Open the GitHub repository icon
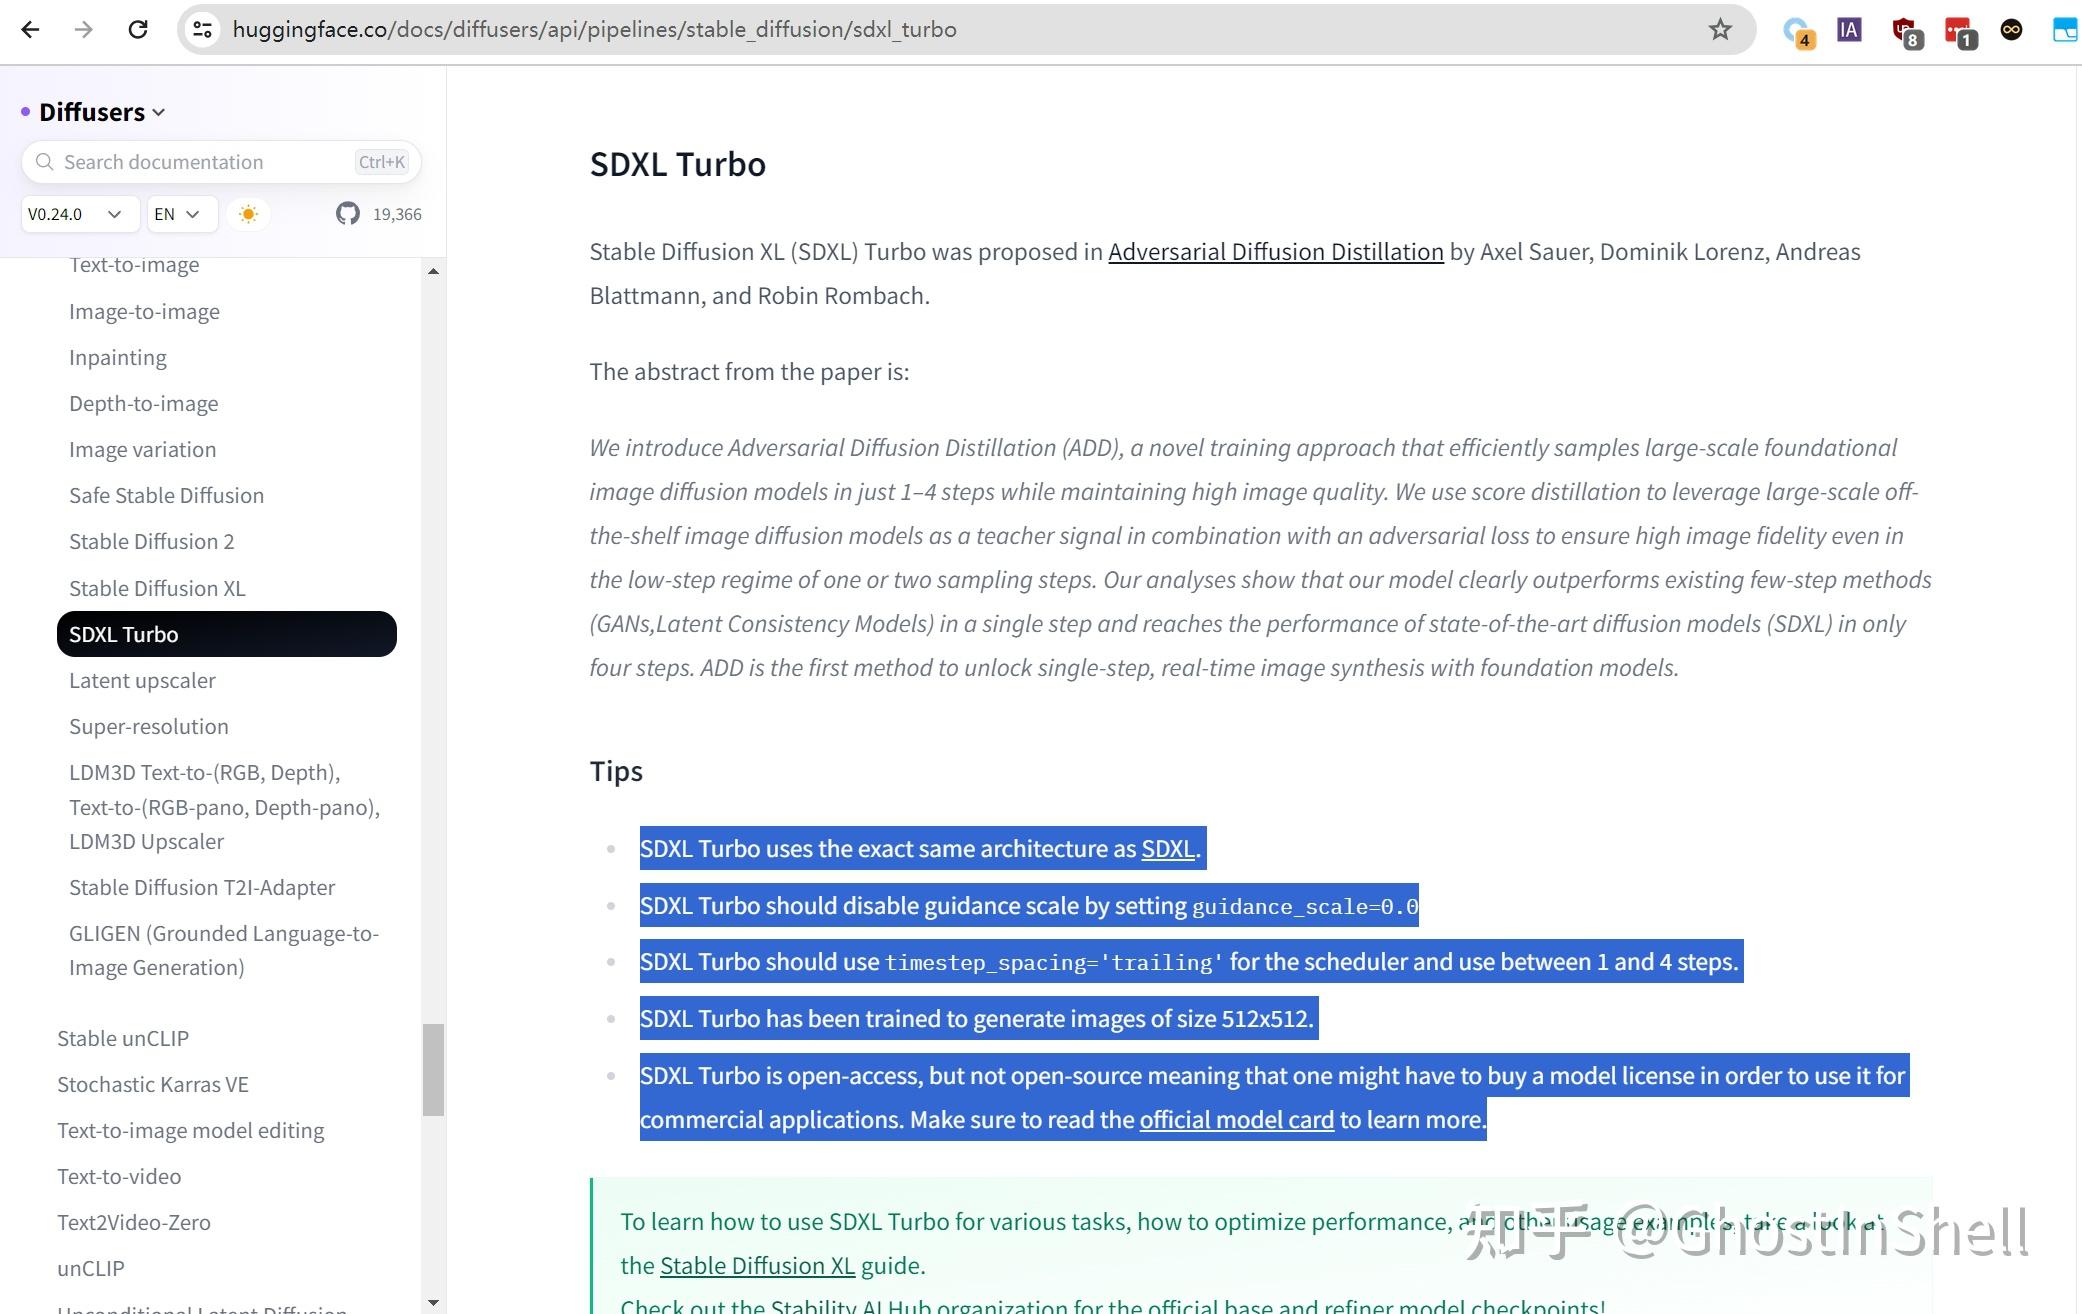This screenshot has width=2082, height=1314. [x=347, y=214]
